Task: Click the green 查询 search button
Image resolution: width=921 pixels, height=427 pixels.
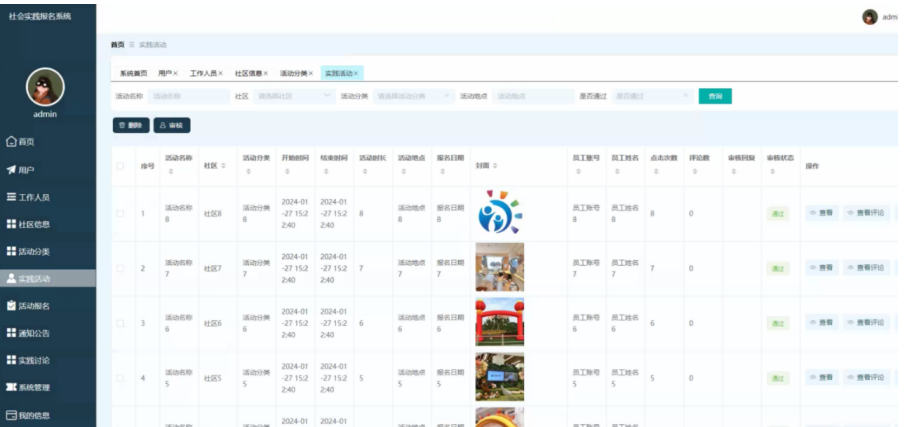Action: (x=715, y=96)
